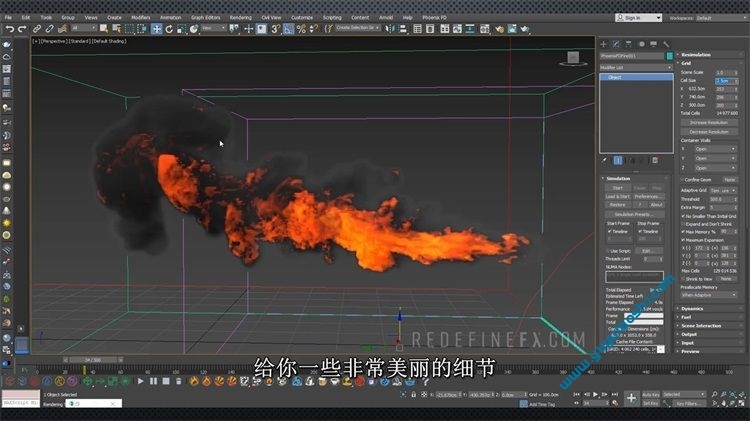The image size is (750, 421).
Task: Toggle Start Frame Timeline checkbox
Action: point(610,231)
